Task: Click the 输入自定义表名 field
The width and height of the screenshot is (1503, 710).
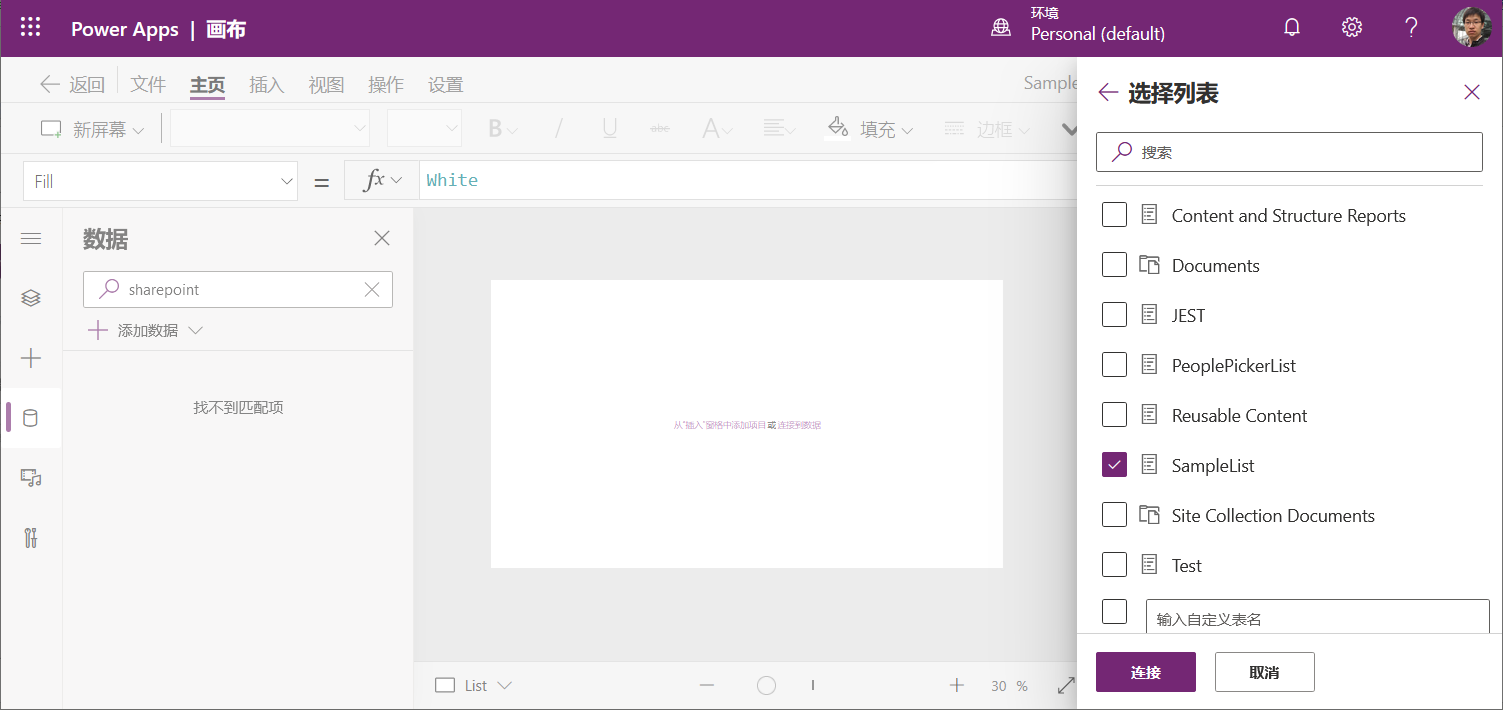Action: (1318, 618)
